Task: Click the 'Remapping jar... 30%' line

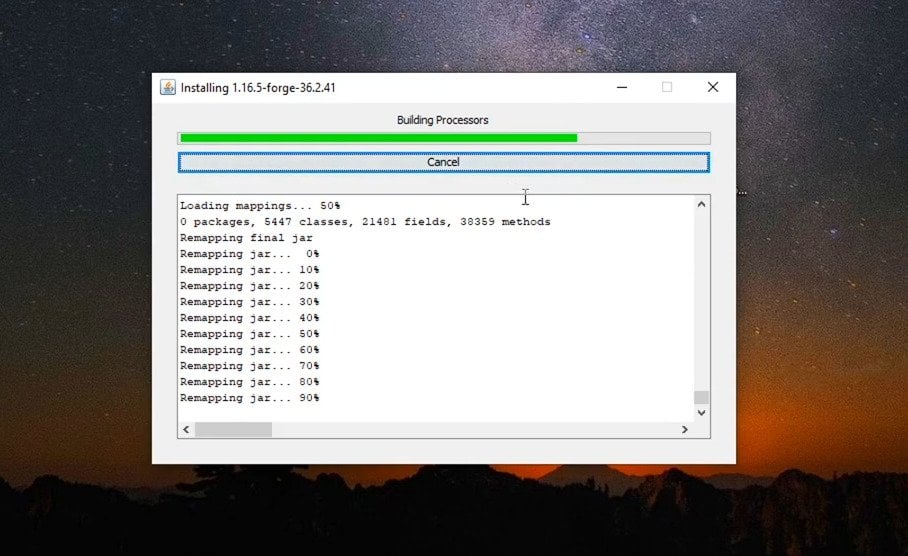Action: click(250, 302)
